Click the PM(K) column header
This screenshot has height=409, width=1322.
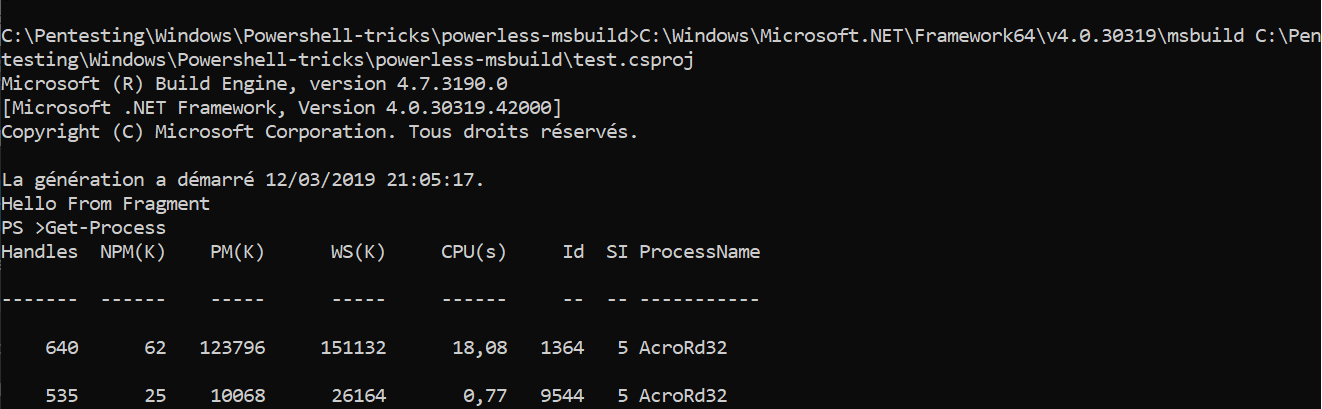237,252
